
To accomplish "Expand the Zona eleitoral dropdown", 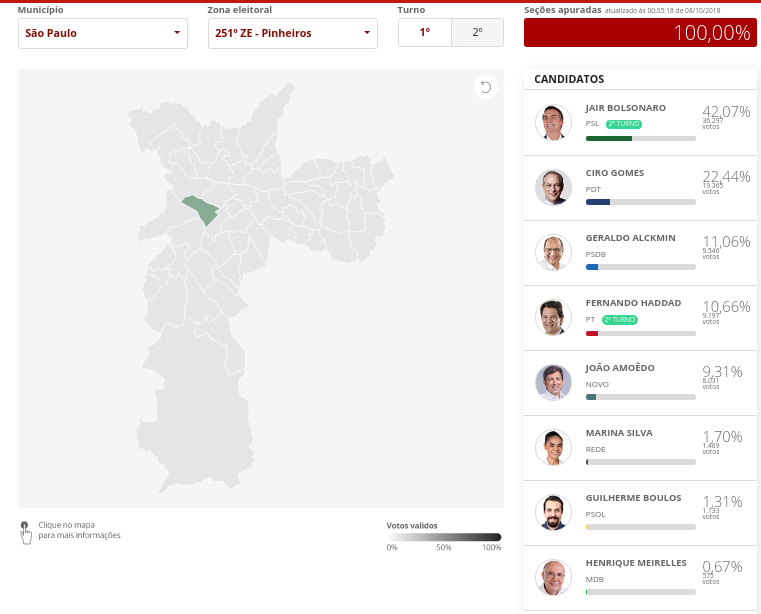I will pyautogui.click(x=293, y=33).
